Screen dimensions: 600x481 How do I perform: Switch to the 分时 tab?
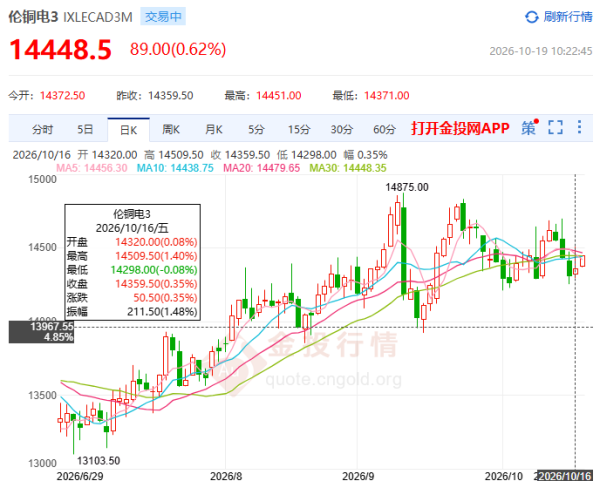click(42, 129)
